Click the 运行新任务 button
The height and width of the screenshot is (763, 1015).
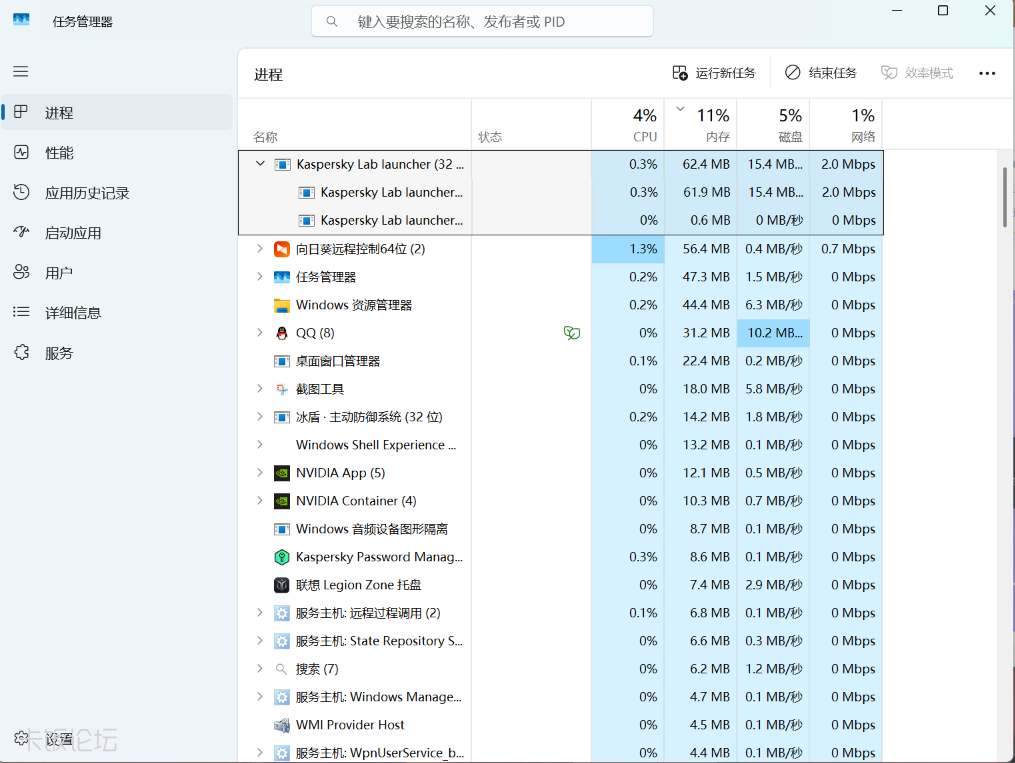click(x=714, y=73)
